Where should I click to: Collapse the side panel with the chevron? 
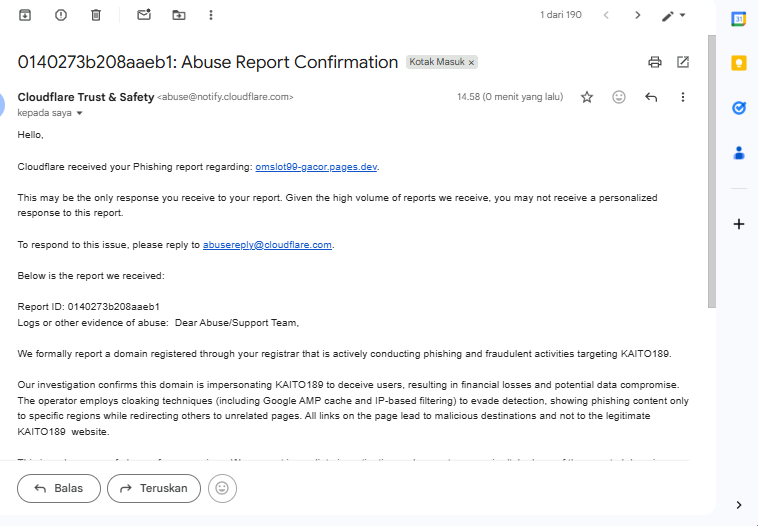point(739,505)
